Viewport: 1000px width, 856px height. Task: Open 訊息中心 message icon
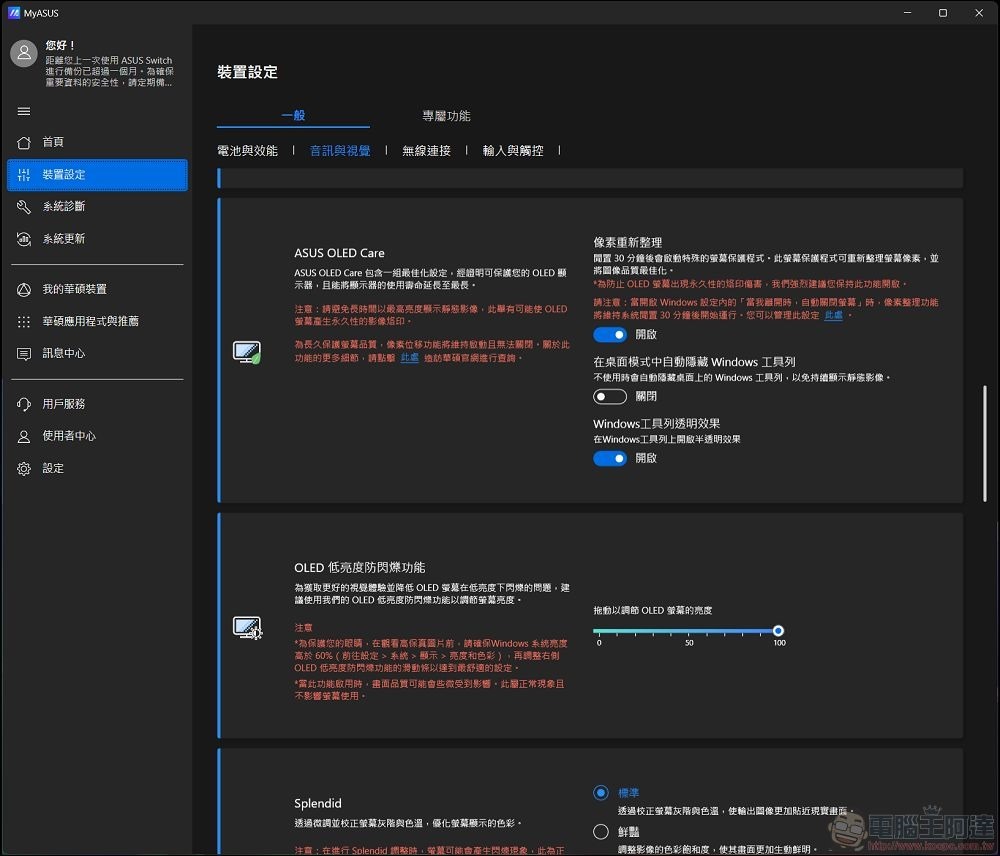(x=24, y=353)
